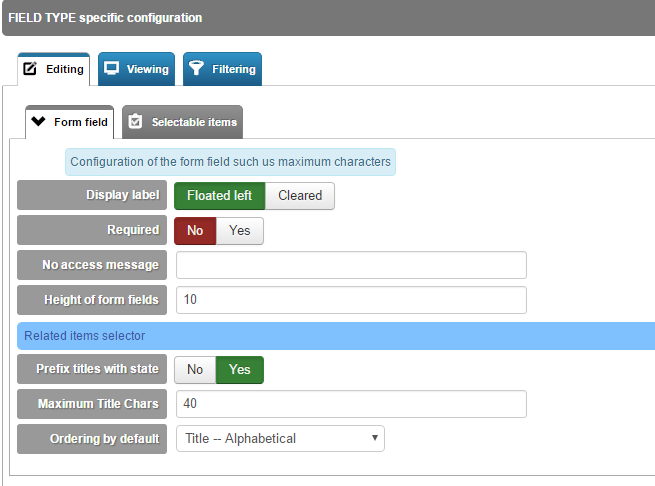Image resolution: width=655 pixels, height=486 pixels.
Task: Set Required to Yes
Action: point(240,231)
